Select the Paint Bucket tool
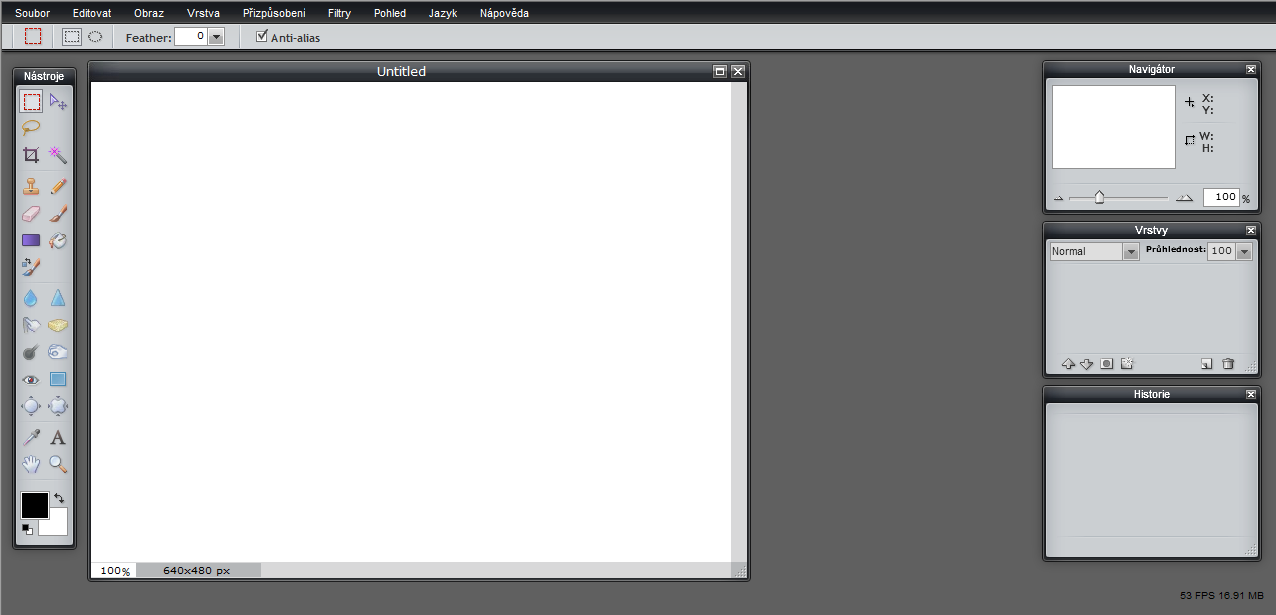1276x615 pixels. 58,240
